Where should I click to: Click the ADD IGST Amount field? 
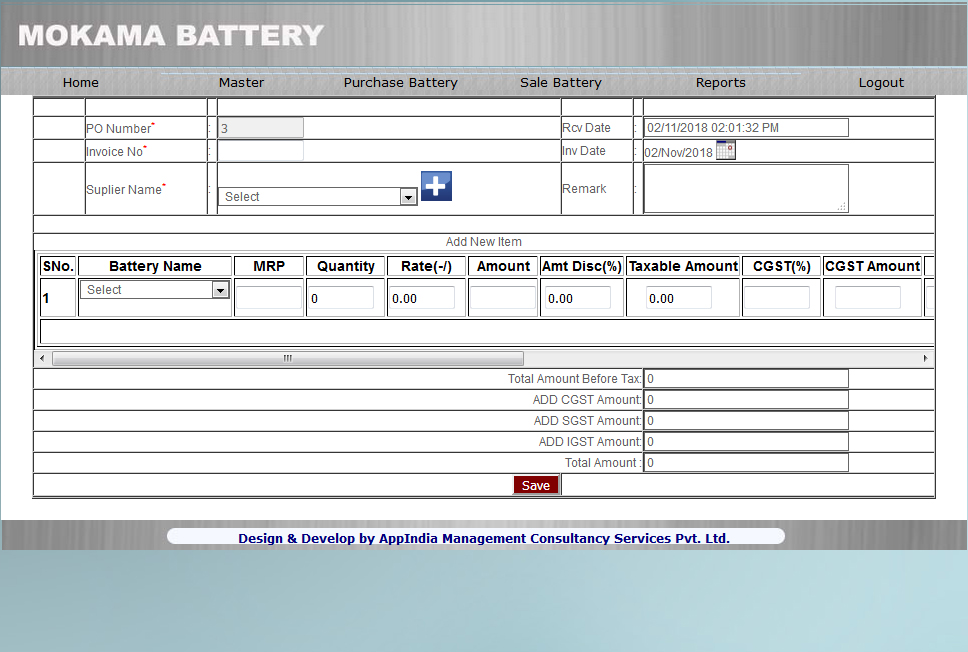click(746, 441)
